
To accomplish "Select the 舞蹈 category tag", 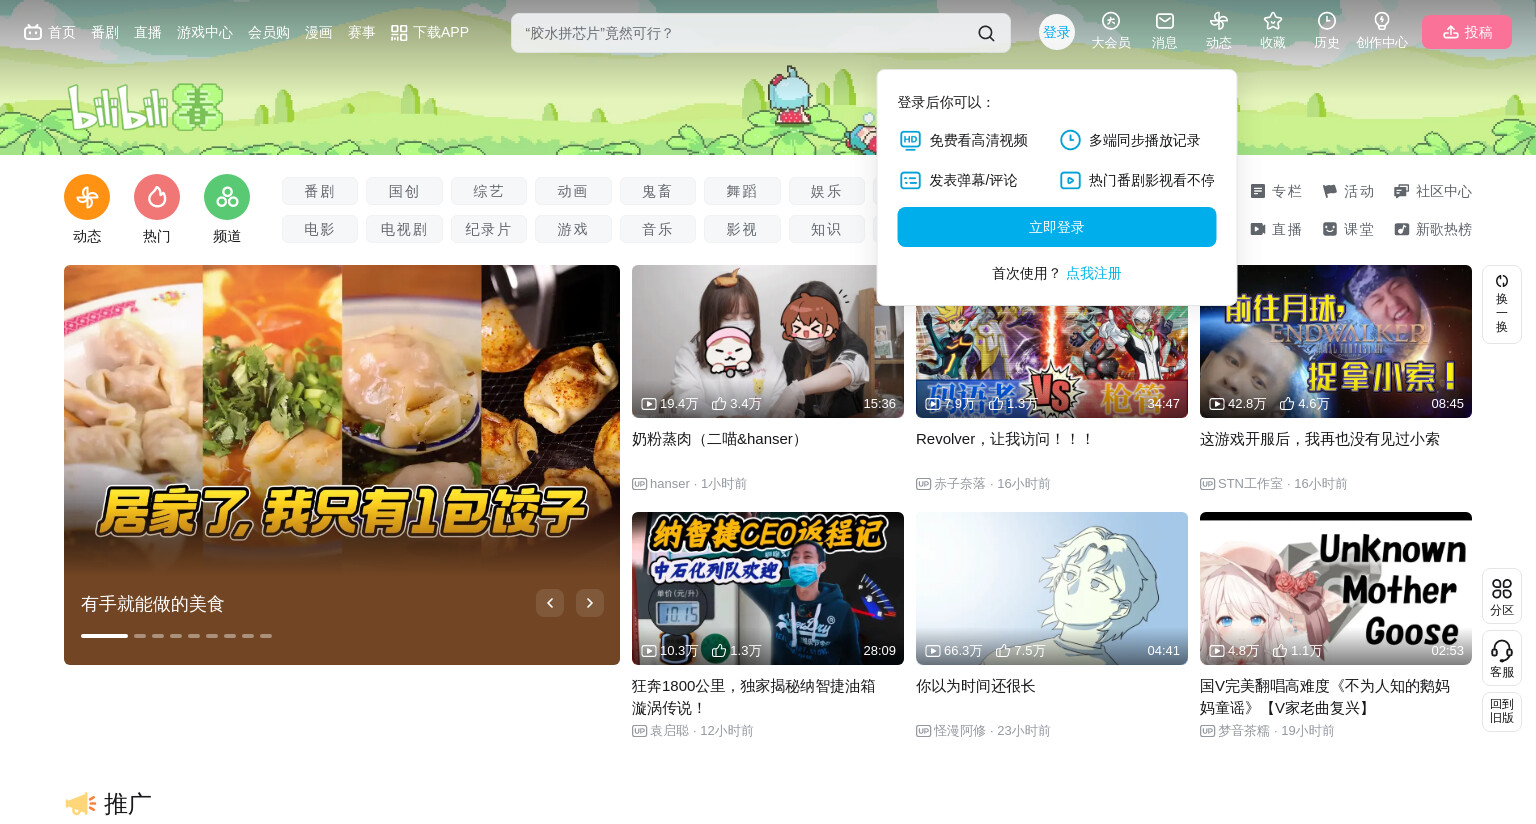I will coord(742,191).
